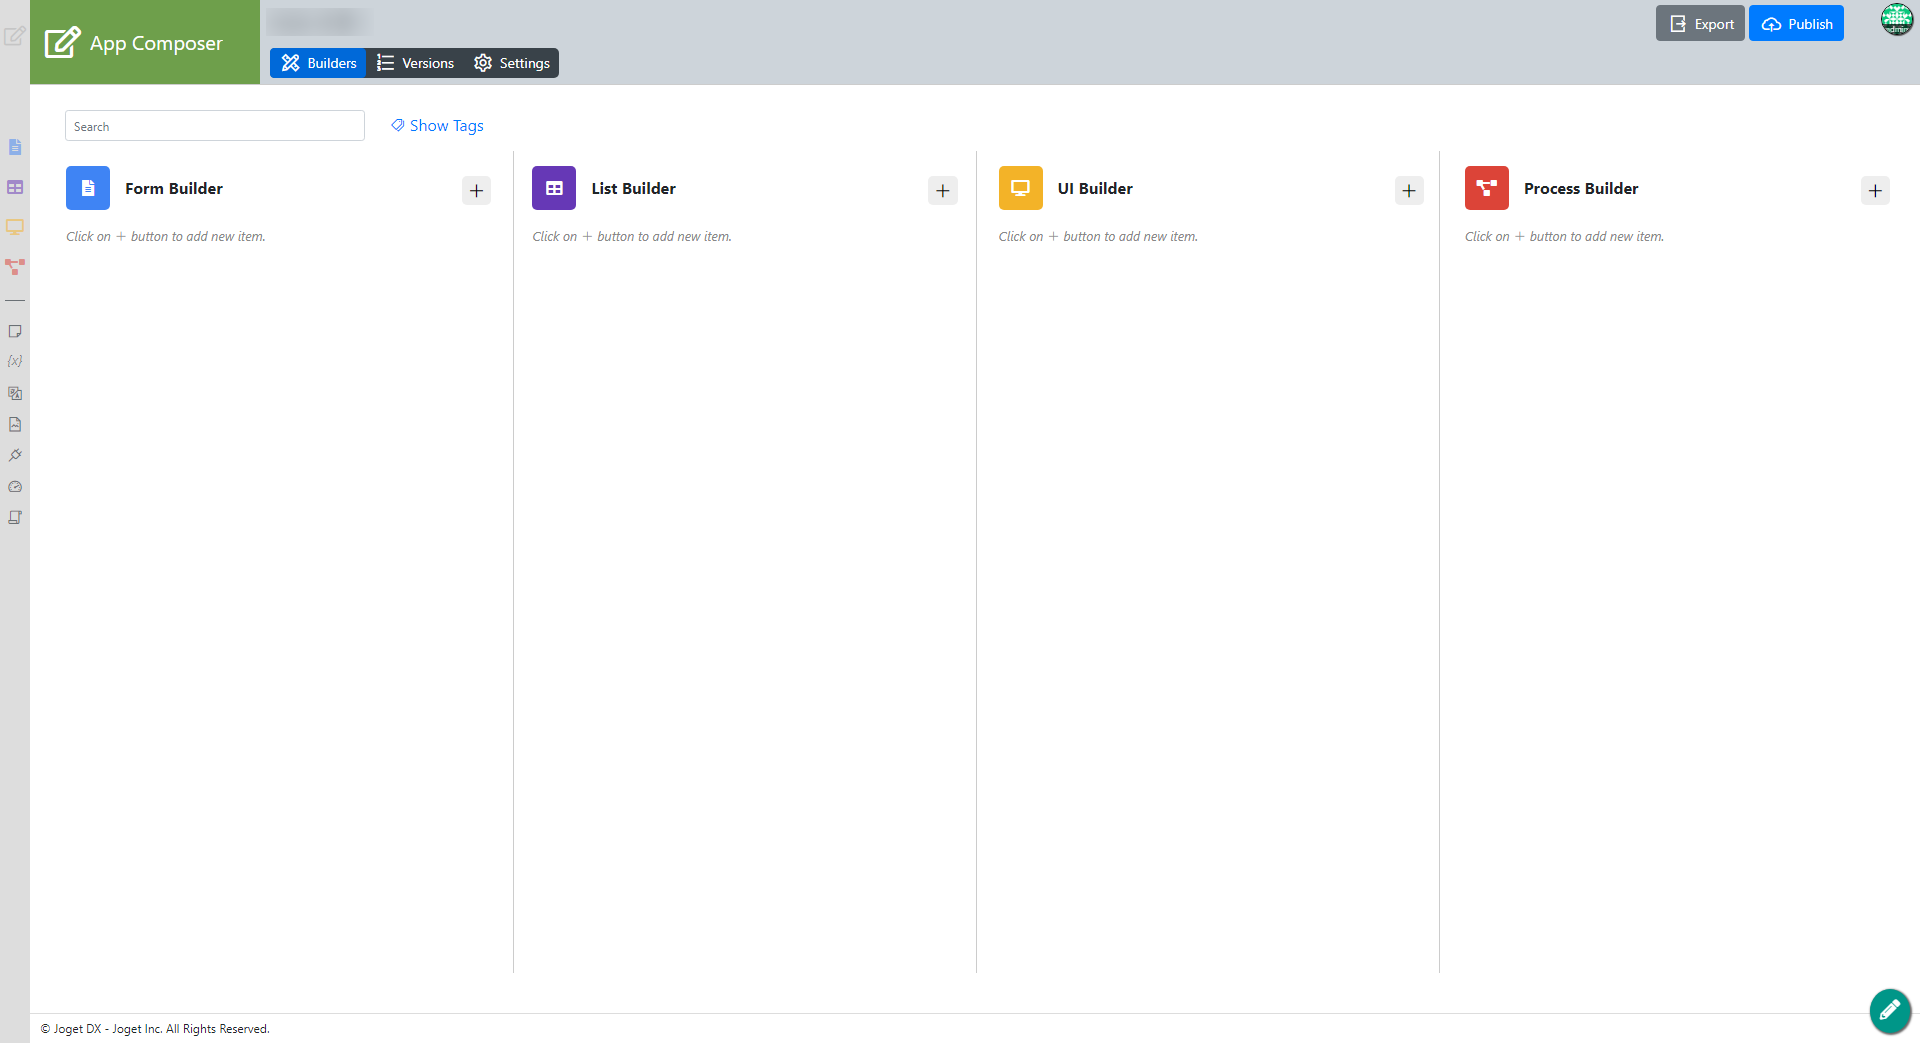Viewport: 1920px width, 1043px height.
Task: Add a new list with the plus button
Action: pos(942,190)
